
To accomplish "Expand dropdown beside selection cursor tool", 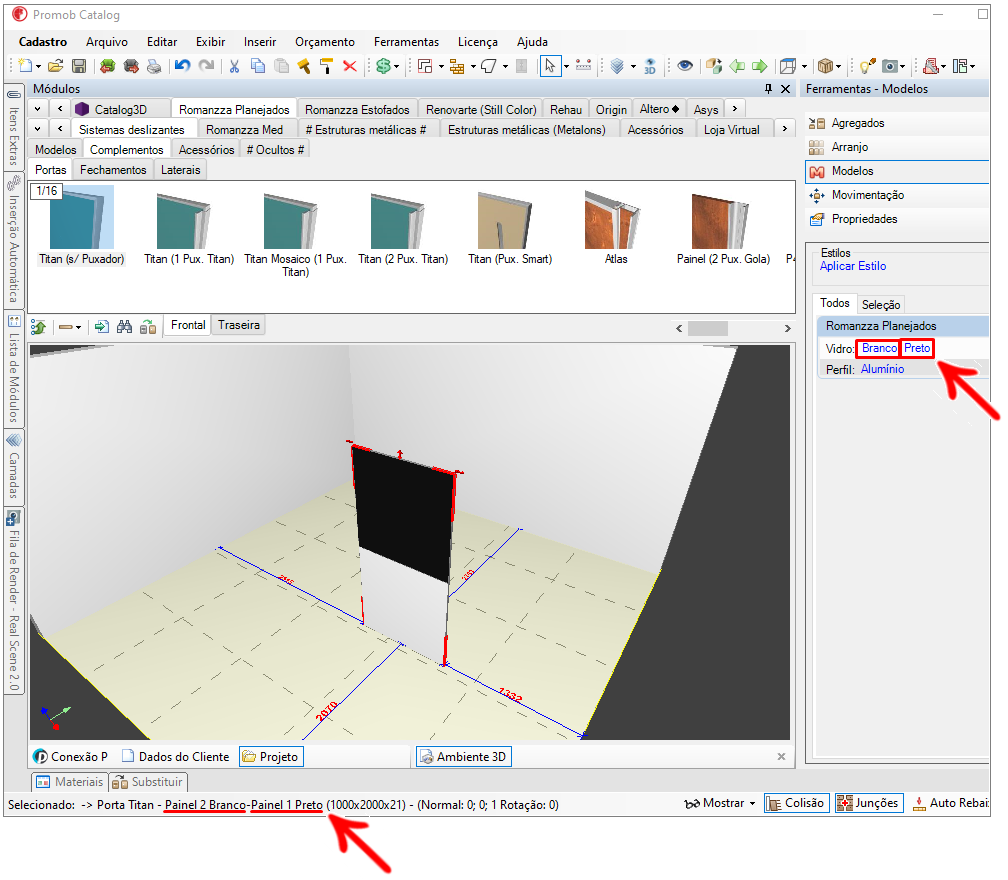I will tap(566, 67).
